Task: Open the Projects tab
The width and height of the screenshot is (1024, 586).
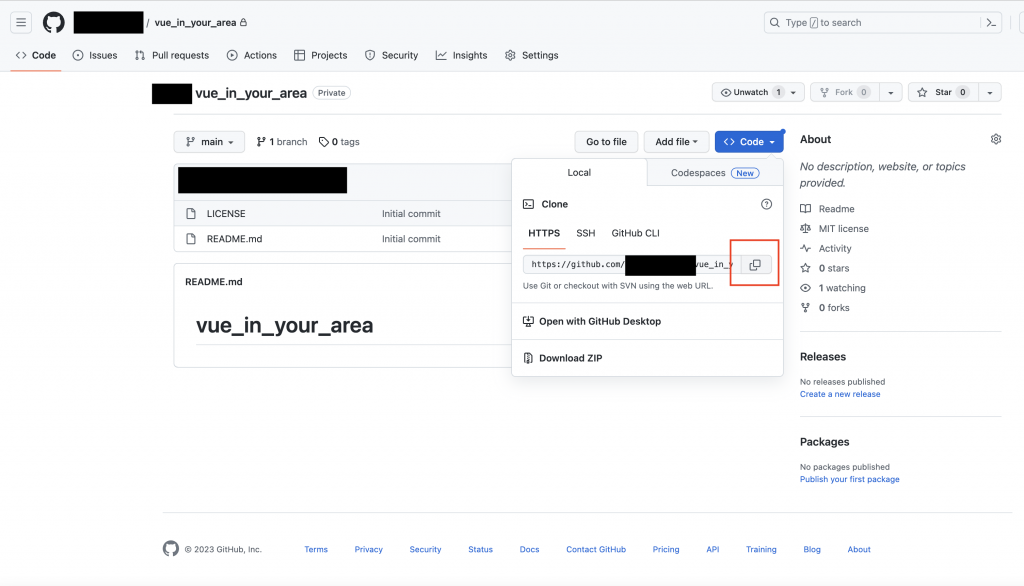Action: [x=321, y=56]
